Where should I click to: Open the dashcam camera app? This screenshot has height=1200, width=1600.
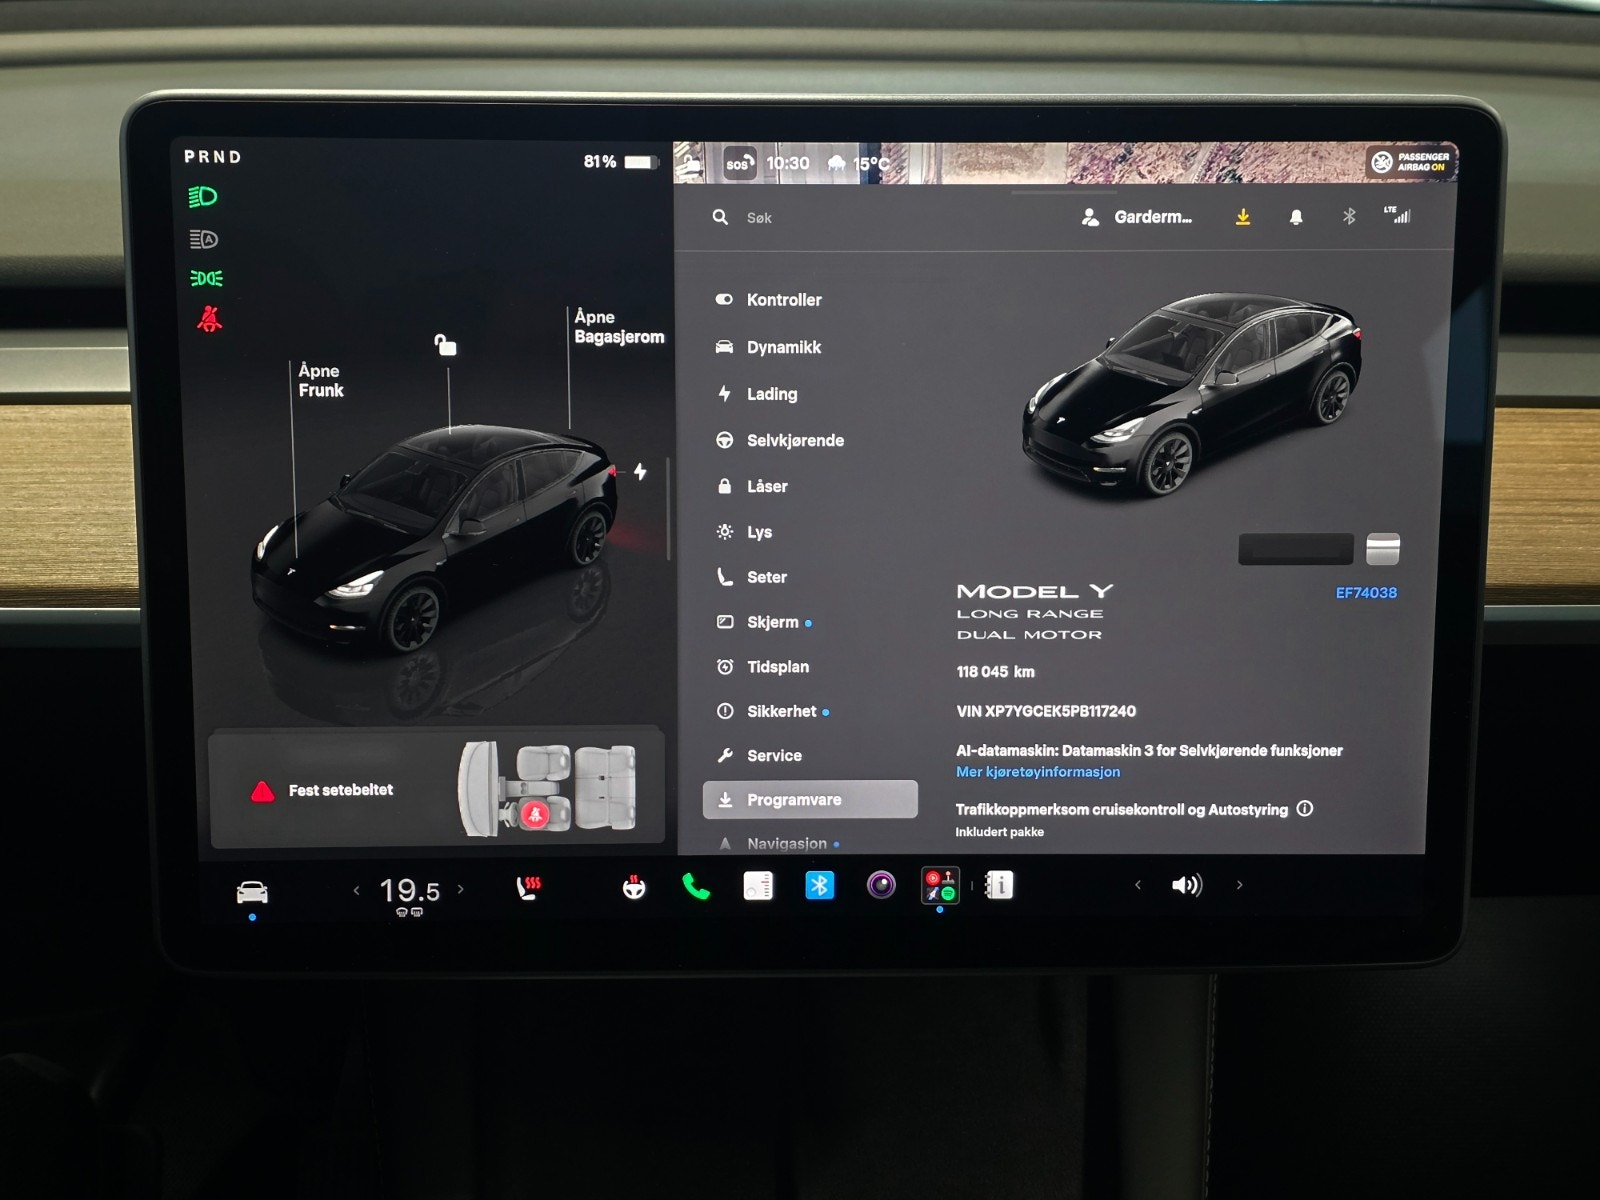click(x=881, y=885)
